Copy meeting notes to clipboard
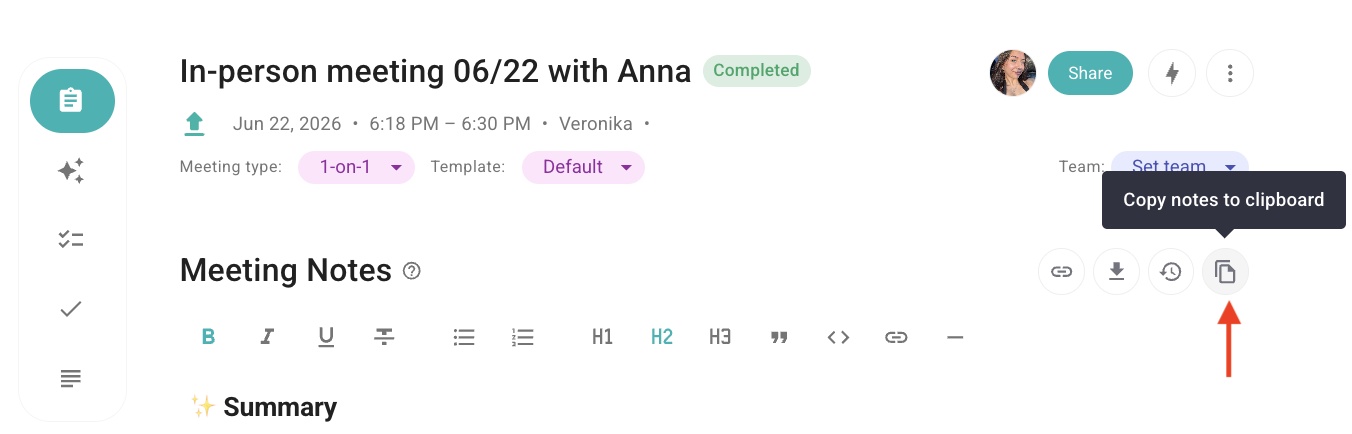The height and width of the screenshot is (434, 1352). 1225,271
